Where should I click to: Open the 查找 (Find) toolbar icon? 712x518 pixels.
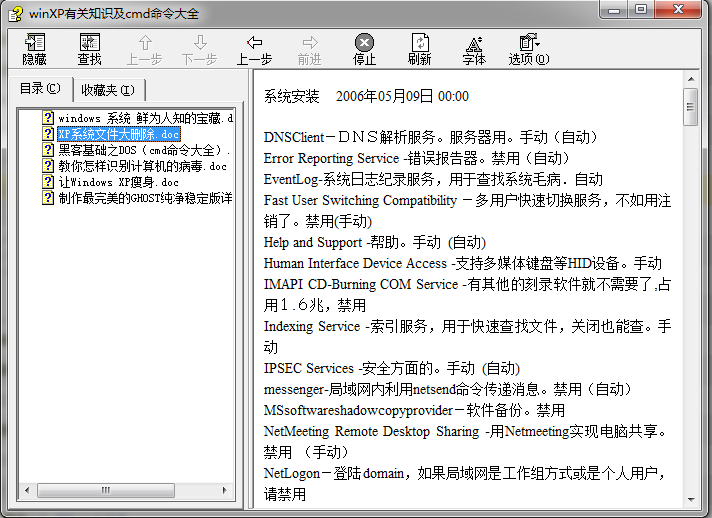[x=89, y=49]
